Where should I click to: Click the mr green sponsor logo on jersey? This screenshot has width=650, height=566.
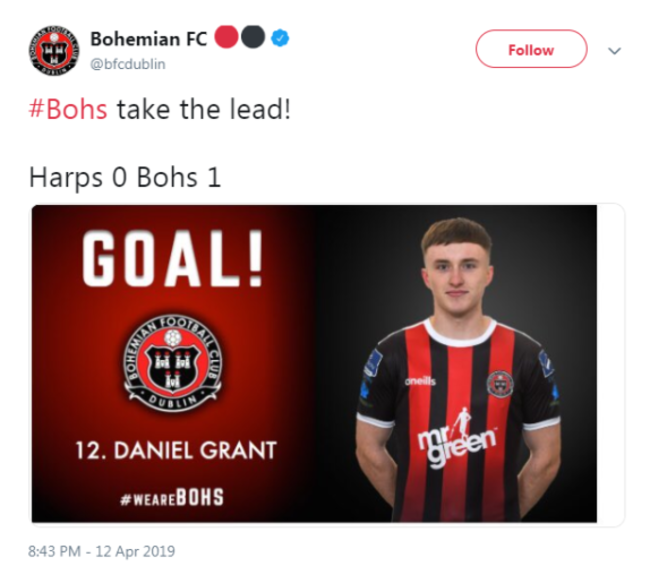[457, 439]
